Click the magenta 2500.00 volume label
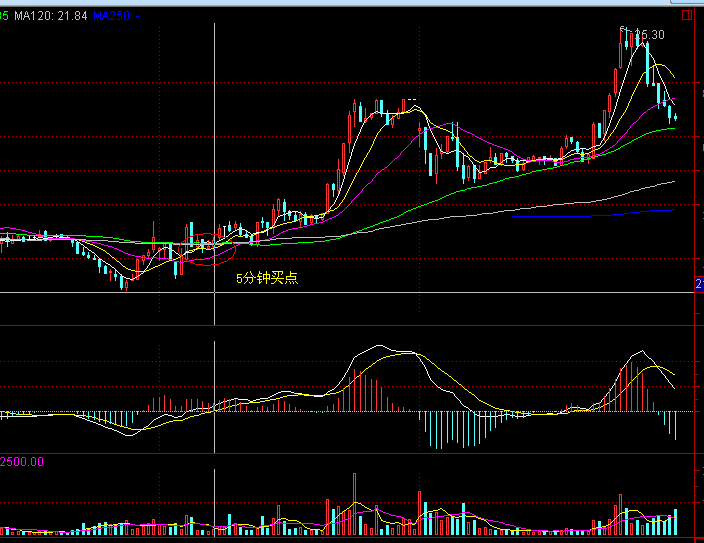Image resolution: width=704 pixels, height=543 pixels. (22, 461)
